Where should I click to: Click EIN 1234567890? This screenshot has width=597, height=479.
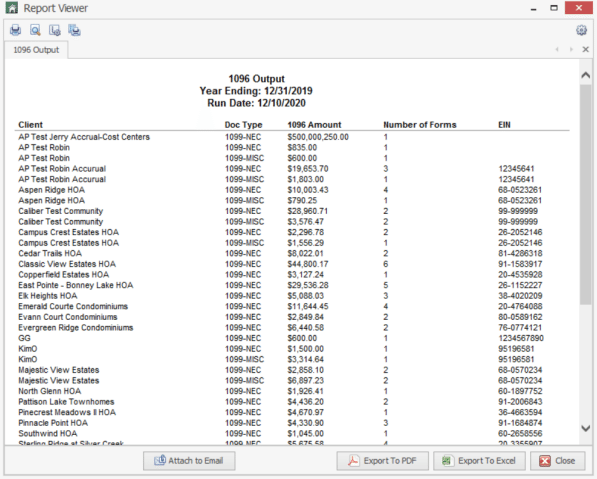[521, 338]
